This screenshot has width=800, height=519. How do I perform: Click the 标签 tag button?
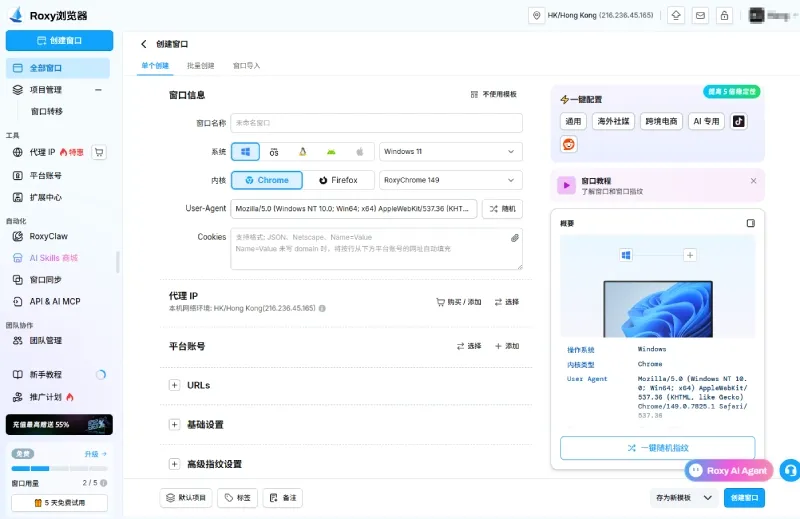238,498
